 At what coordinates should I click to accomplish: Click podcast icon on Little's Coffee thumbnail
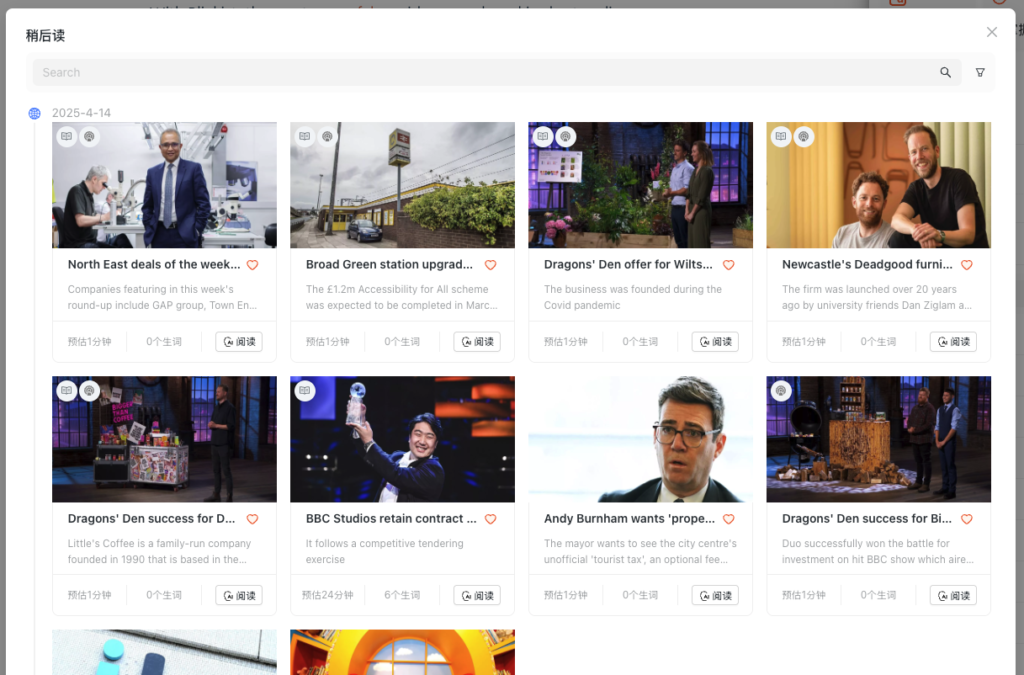coord(89,390)
